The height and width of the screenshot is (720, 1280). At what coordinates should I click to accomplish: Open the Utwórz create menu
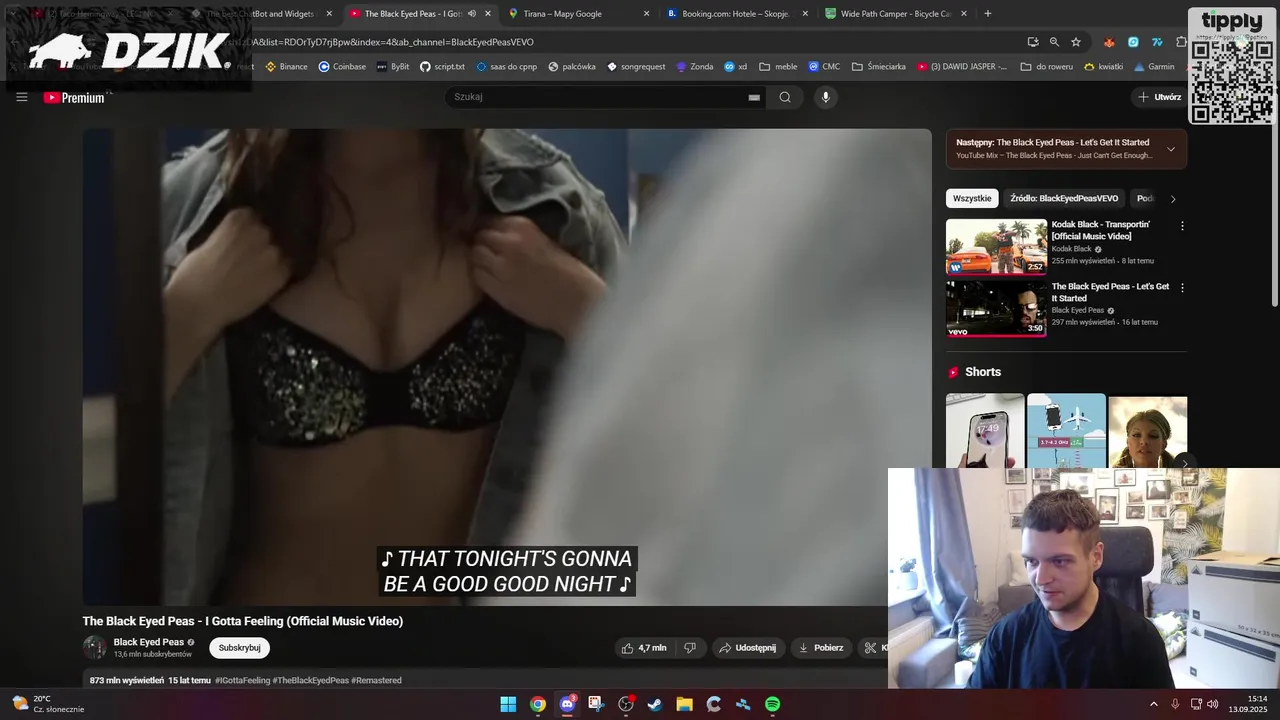1159,97
